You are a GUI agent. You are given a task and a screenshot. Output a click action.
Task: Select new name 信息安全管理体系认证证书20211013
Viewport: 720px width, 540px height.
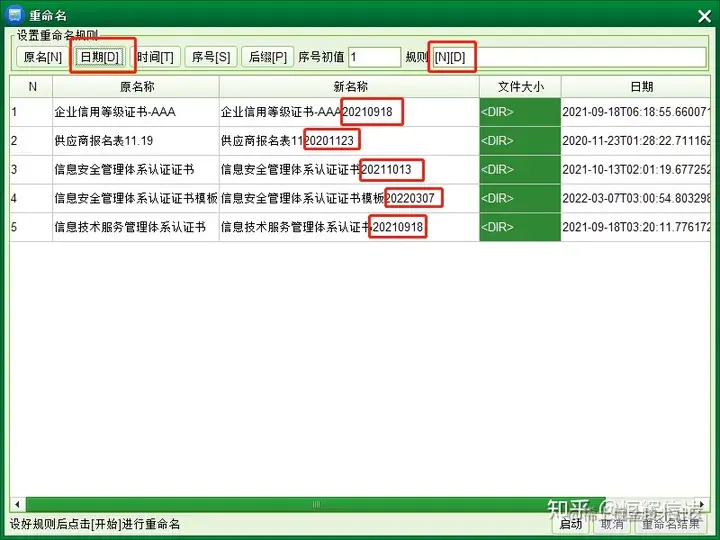pyautogui.click(x=350, y=169)
